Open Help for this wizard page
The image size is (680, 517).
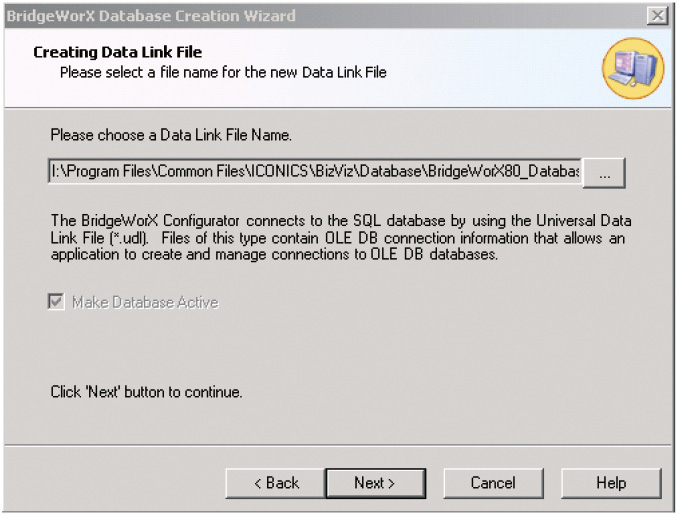pyautogui.click(x=611, y=483)
